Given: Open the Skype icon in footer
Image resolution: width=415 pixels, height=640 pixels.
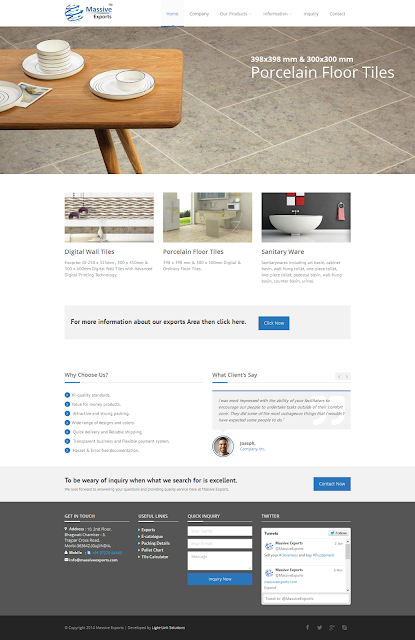Looking at the screenshot, I should point(344,627).
